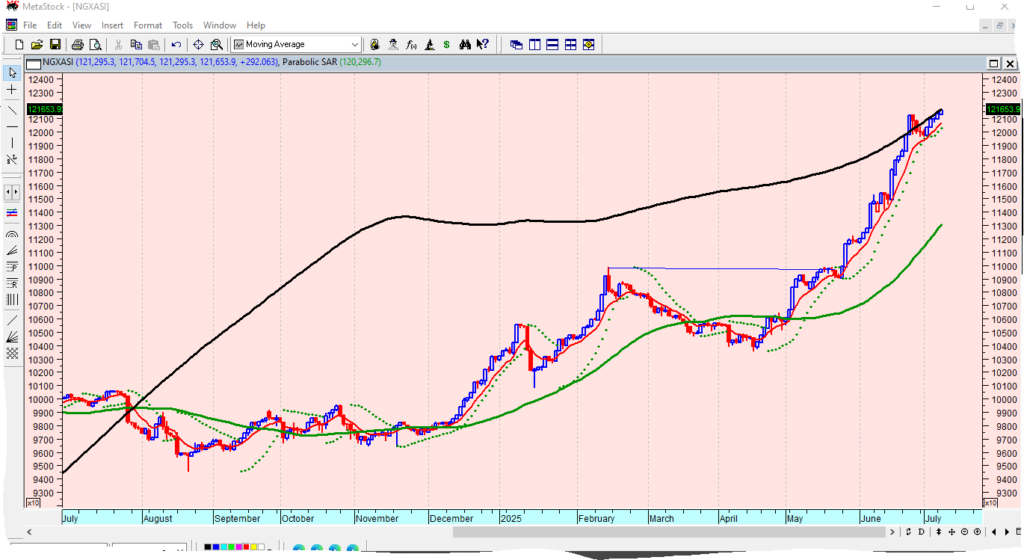Select the horizontal line drawing tool

(x=12, y=126)
